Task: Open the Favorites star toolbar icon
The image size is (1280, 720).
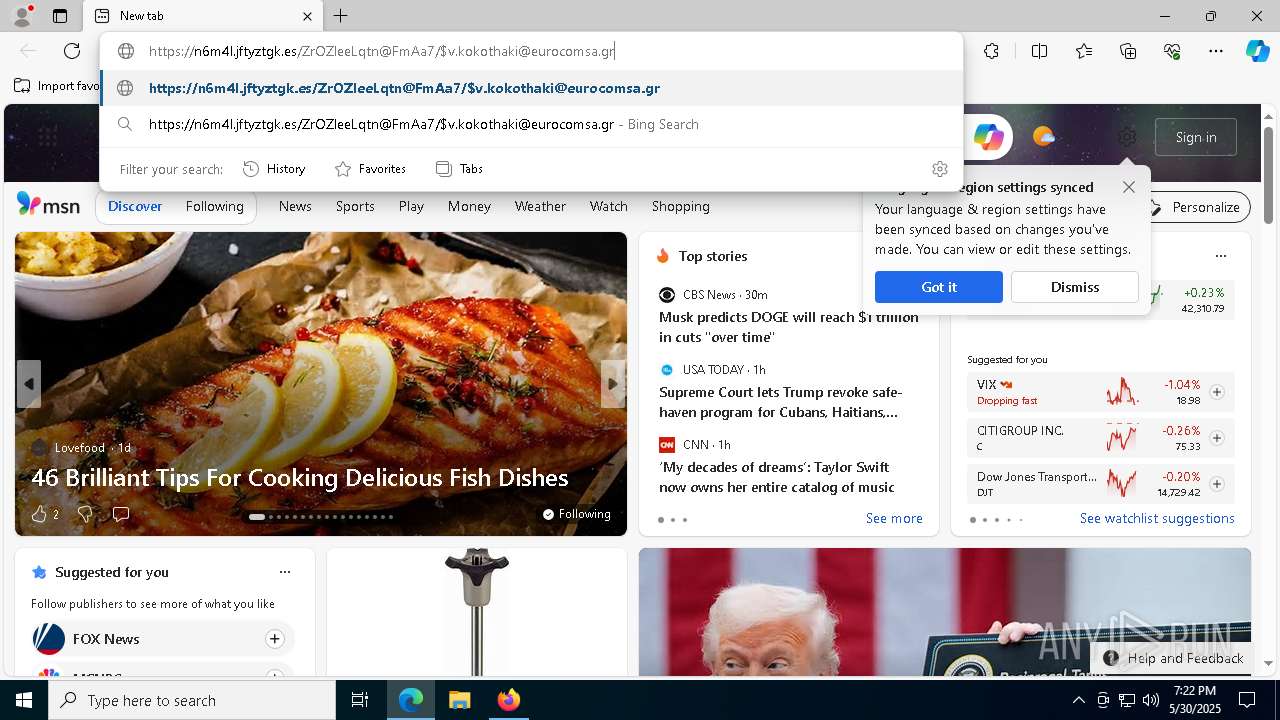Action: [1084, 51]
